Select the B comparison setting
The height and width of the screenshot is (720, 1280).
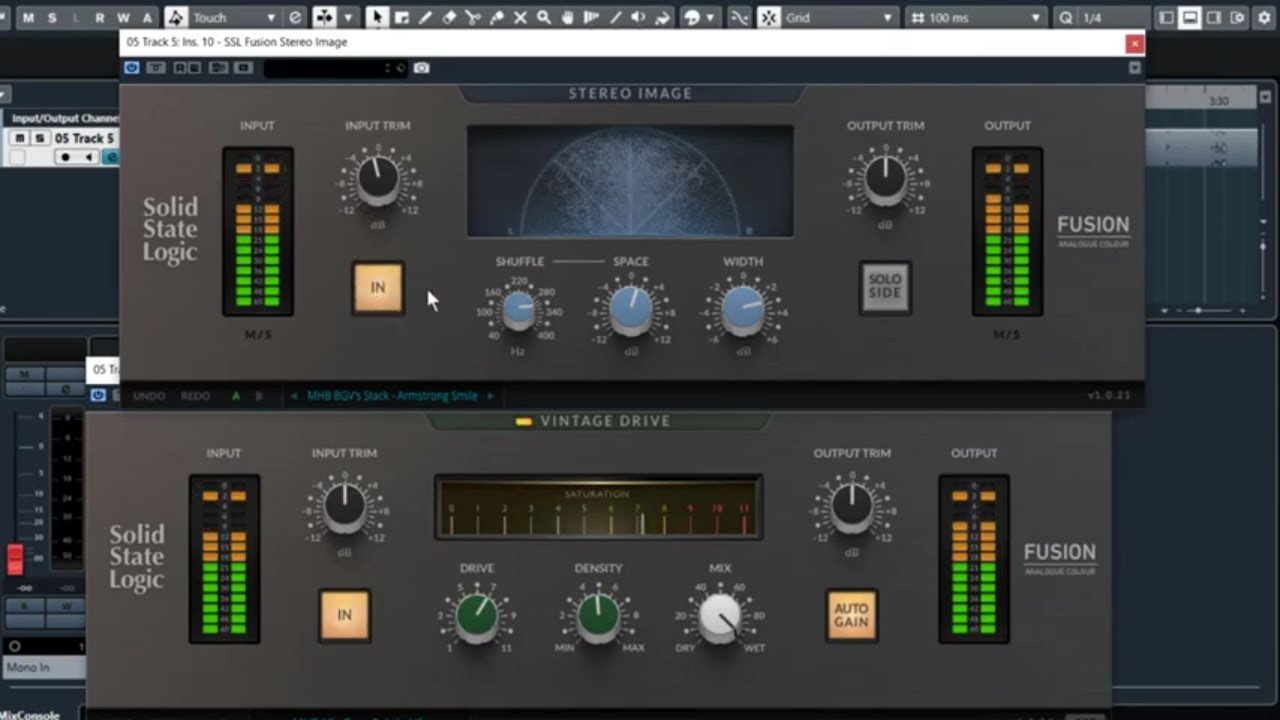click(259, 396)
